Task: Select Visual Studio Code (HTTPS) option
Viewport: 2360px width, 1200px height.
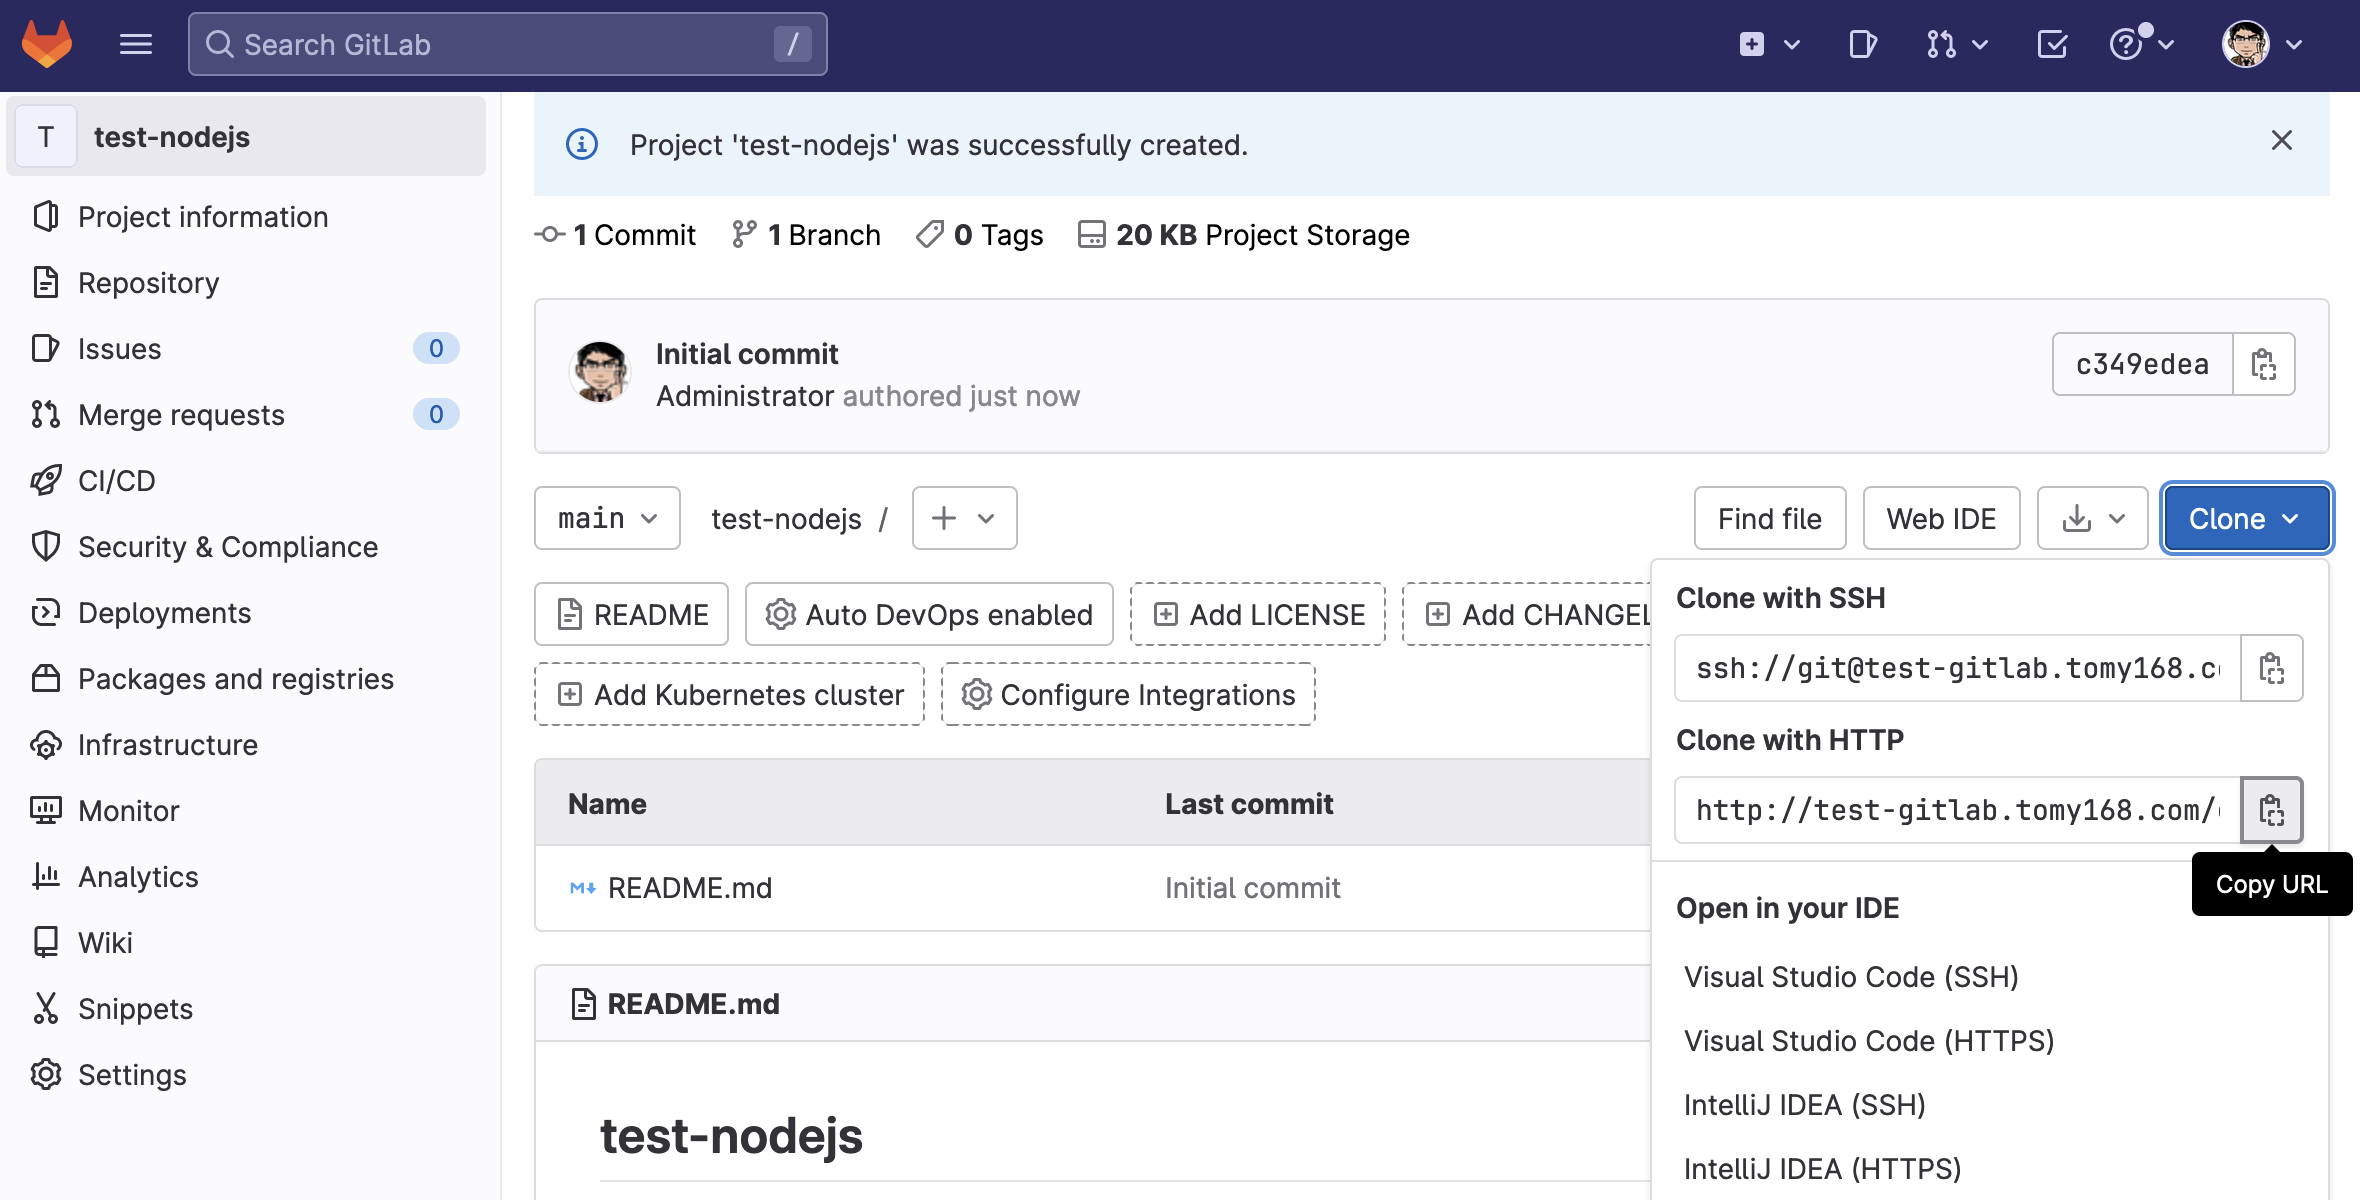Action: pyautogui.click(x=1868, y=1041)
